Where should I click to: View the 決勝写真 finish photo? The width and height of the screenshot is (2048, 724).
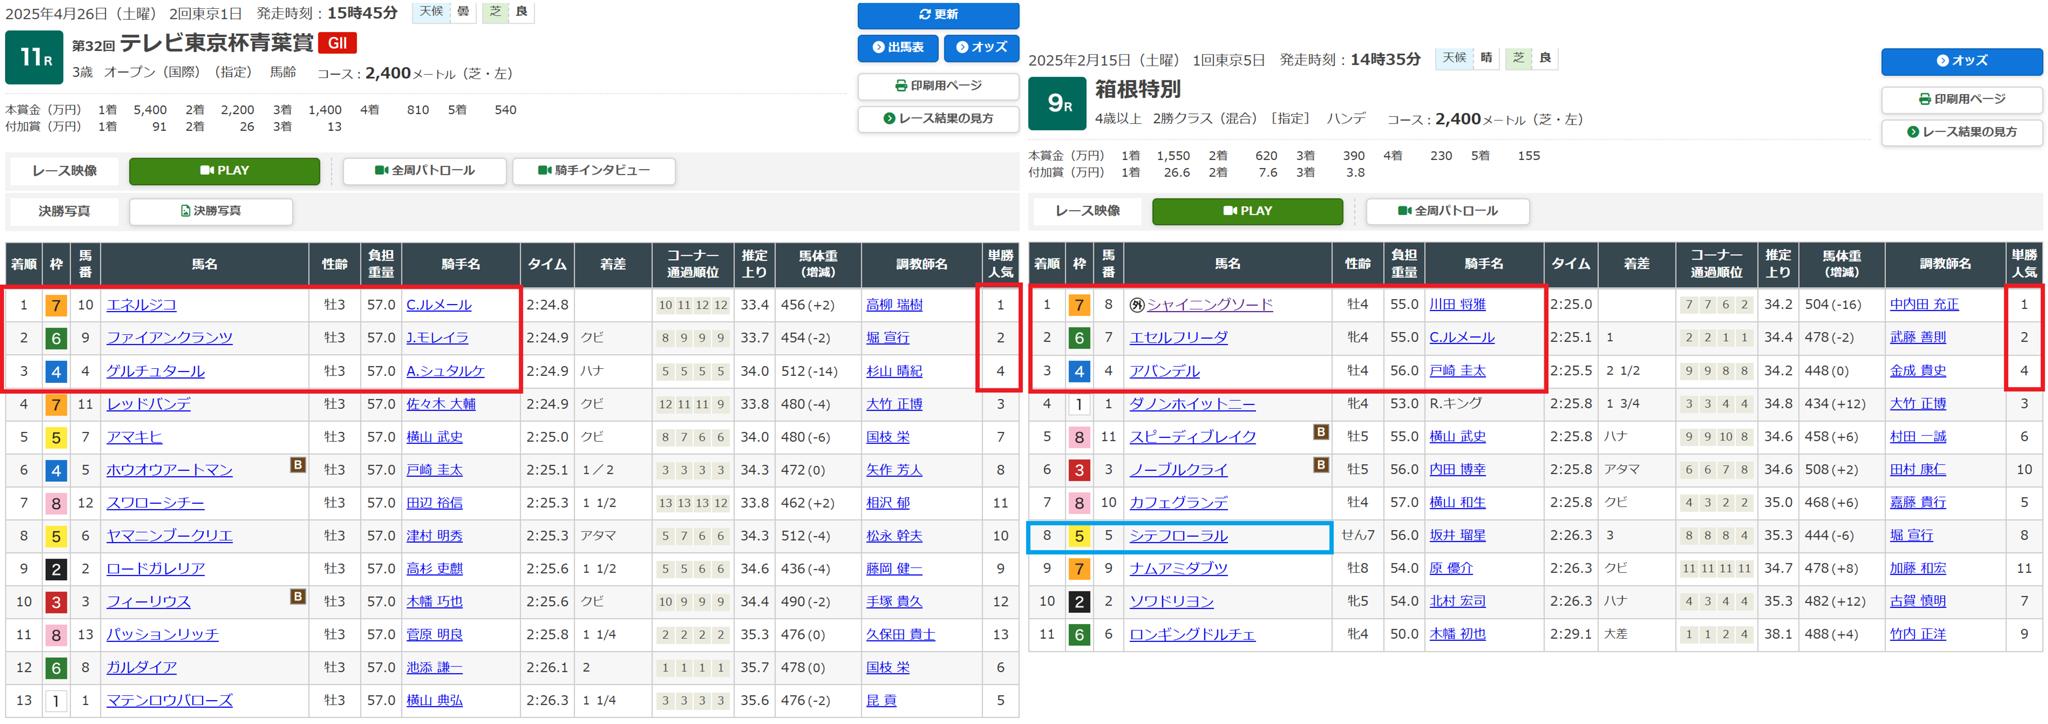tap(211, 211)
